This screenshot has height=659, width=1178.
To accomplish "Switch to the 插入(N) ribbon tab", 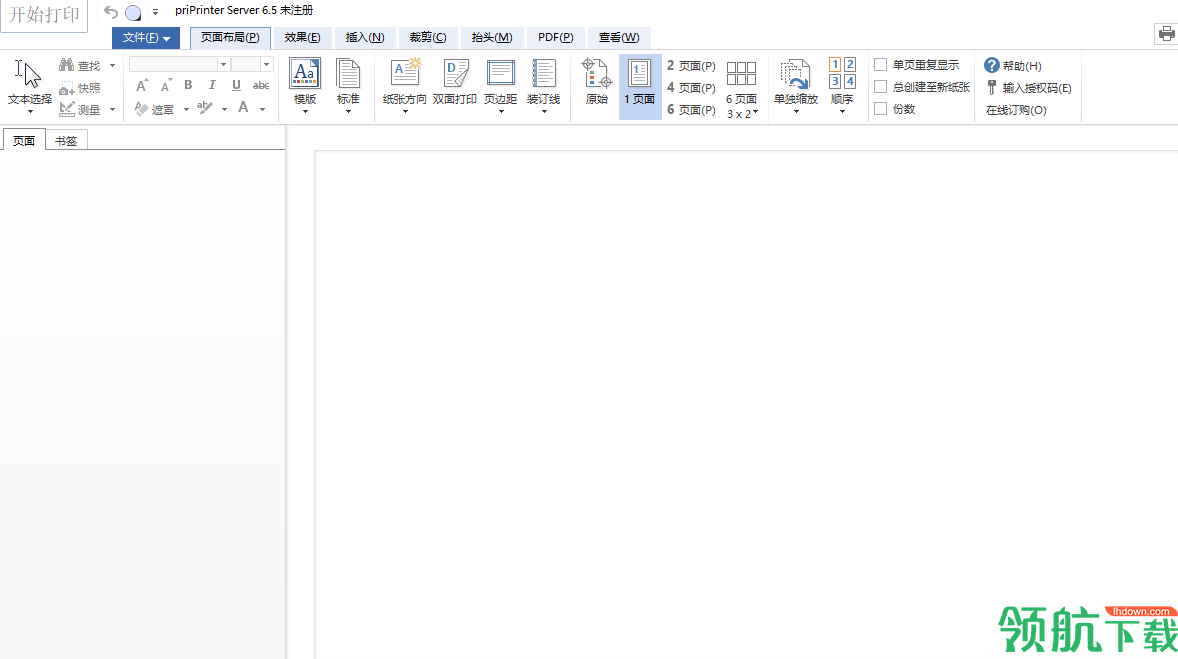I will [364, 38].
